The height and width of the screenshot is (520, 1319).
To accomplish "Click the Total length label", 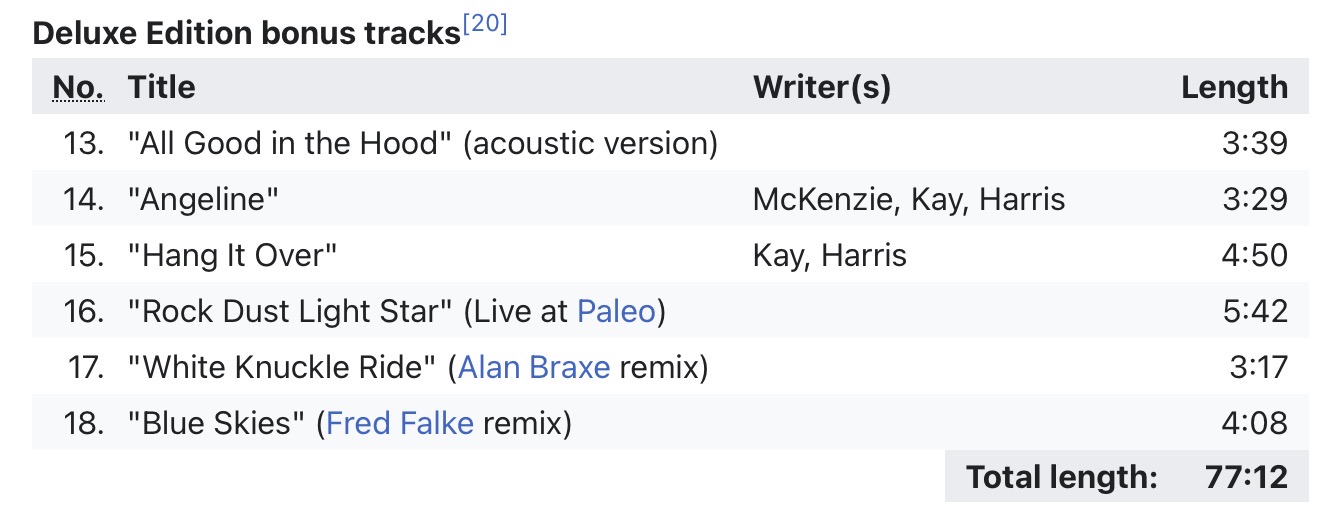I will [1062, 477].
